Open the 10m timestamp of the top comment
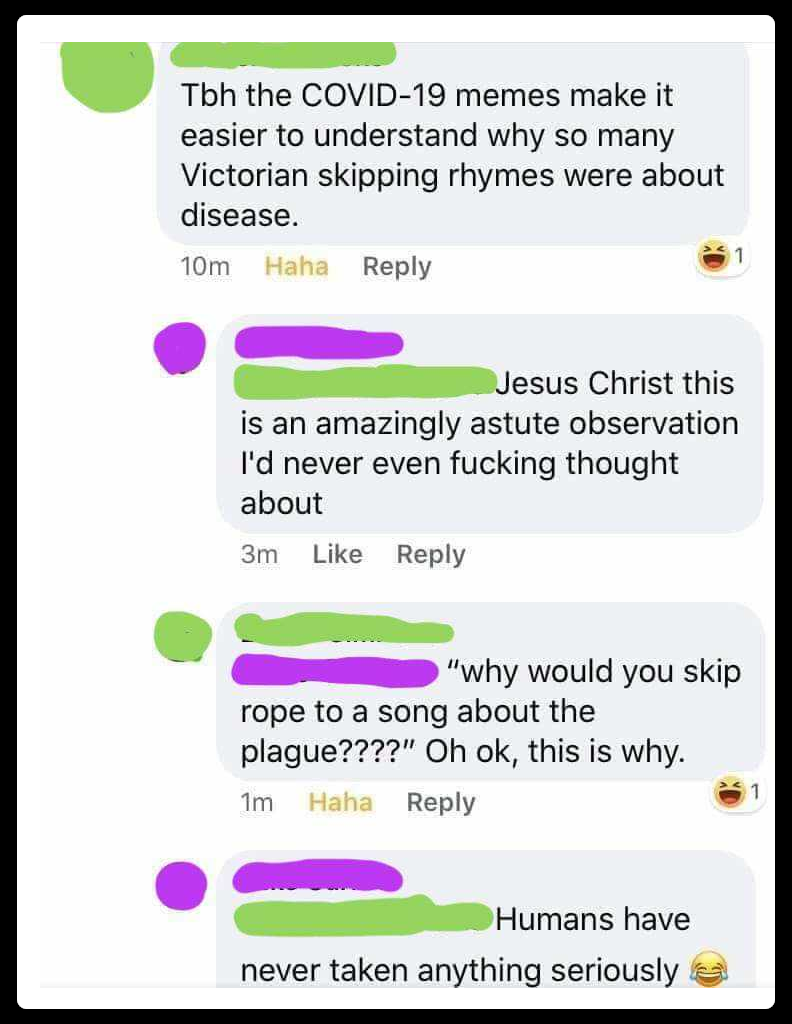792x1024 pixels. click(205, 266)
